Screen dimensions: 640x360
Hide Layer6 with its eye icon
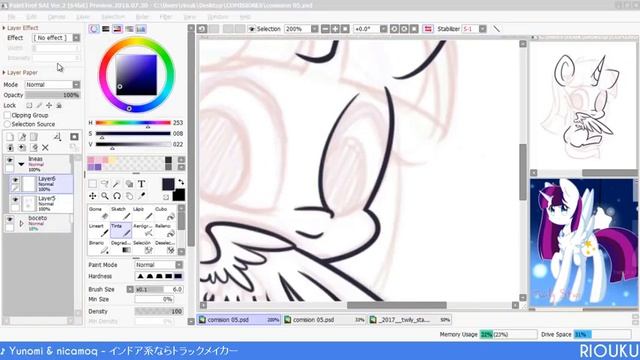tap(15, 180)
